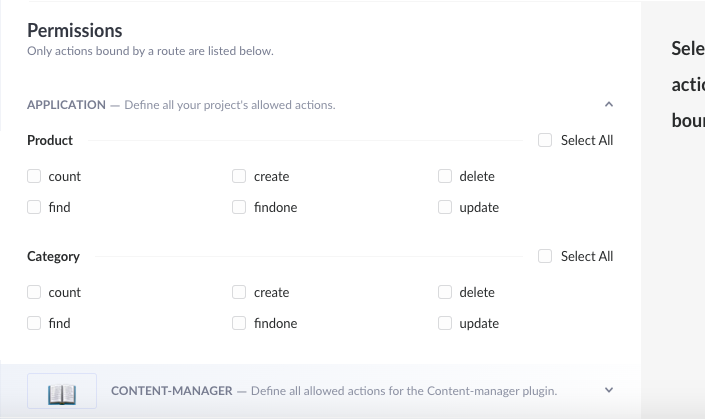Toggle Category find checkbox
Image resolution: width=705 pixels, height=419 pixels.
tap(34, 324)
